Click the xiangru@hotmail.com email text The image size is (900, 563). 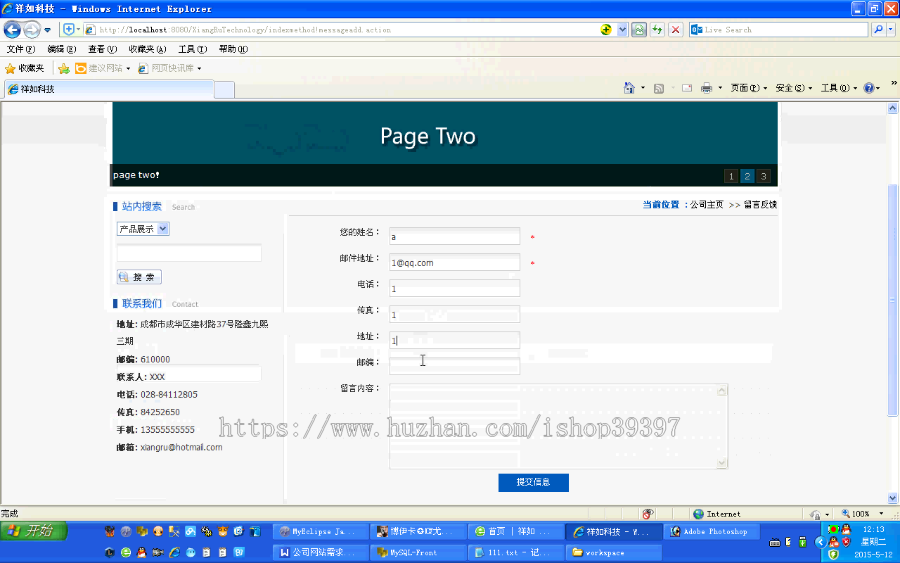click(x=181, y=447)
